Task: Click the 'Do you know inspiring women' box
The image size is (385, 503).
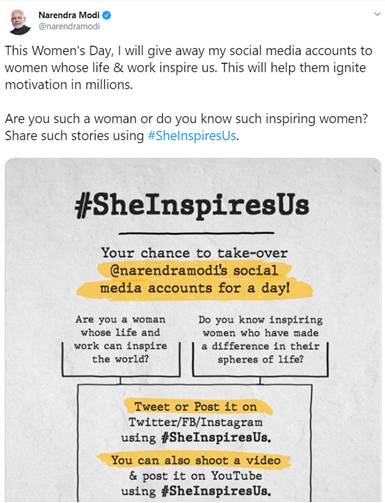Action: tap(260, 345)
